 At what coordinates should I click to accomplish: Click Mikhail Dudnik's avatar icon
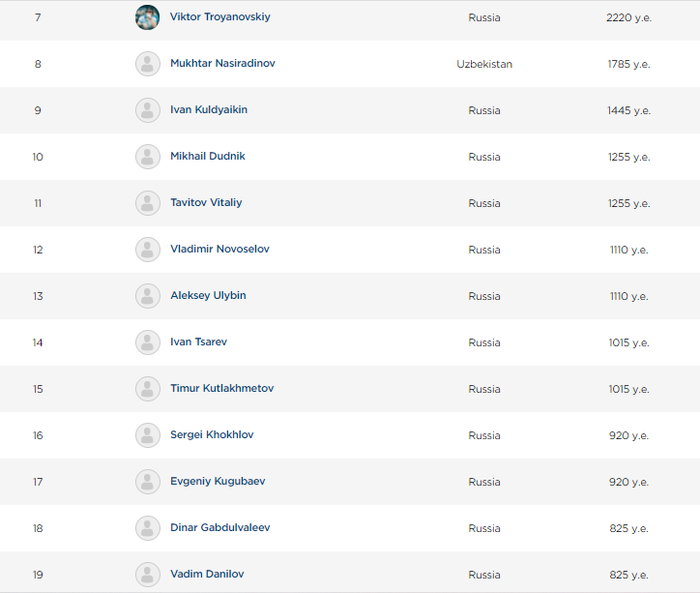[x=148, y=156]
